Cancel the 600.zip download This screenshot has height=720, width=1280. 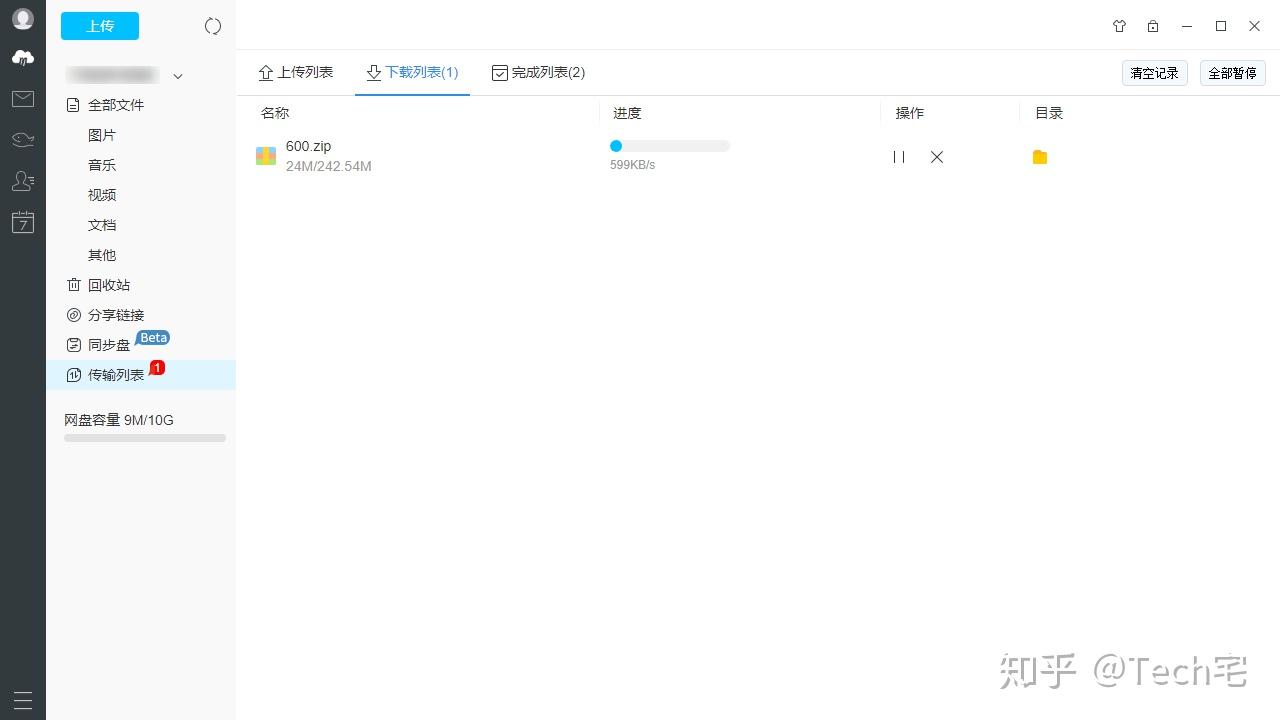(x=937, y=157)
